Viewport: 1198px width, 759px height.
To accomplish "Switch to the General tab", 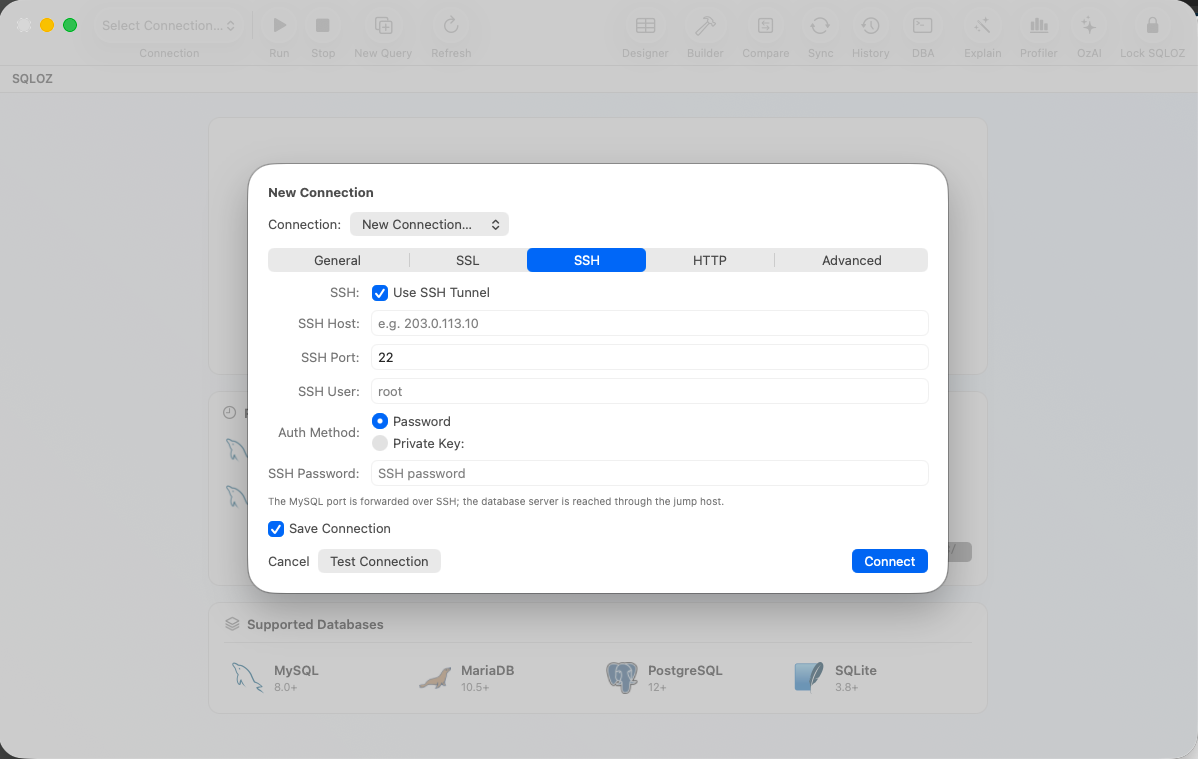I will tap(338, 260).
